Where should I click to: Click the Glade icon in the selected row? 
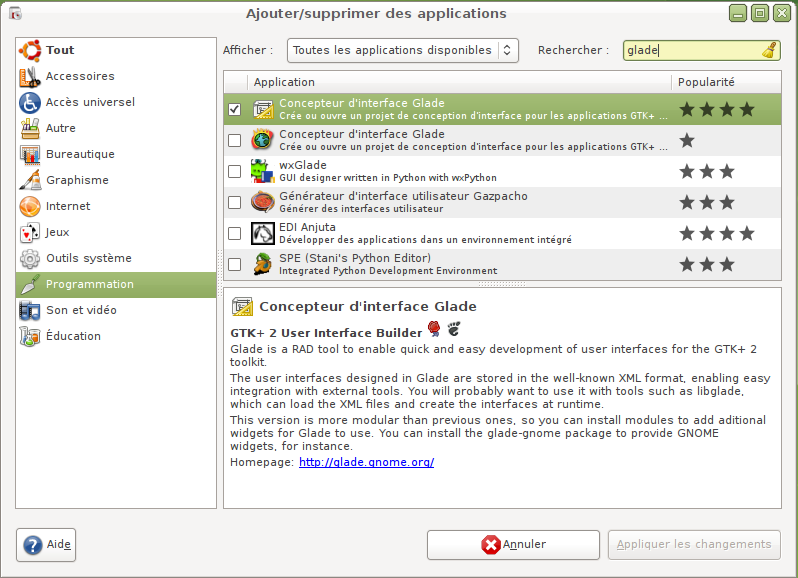pos(263,109)
